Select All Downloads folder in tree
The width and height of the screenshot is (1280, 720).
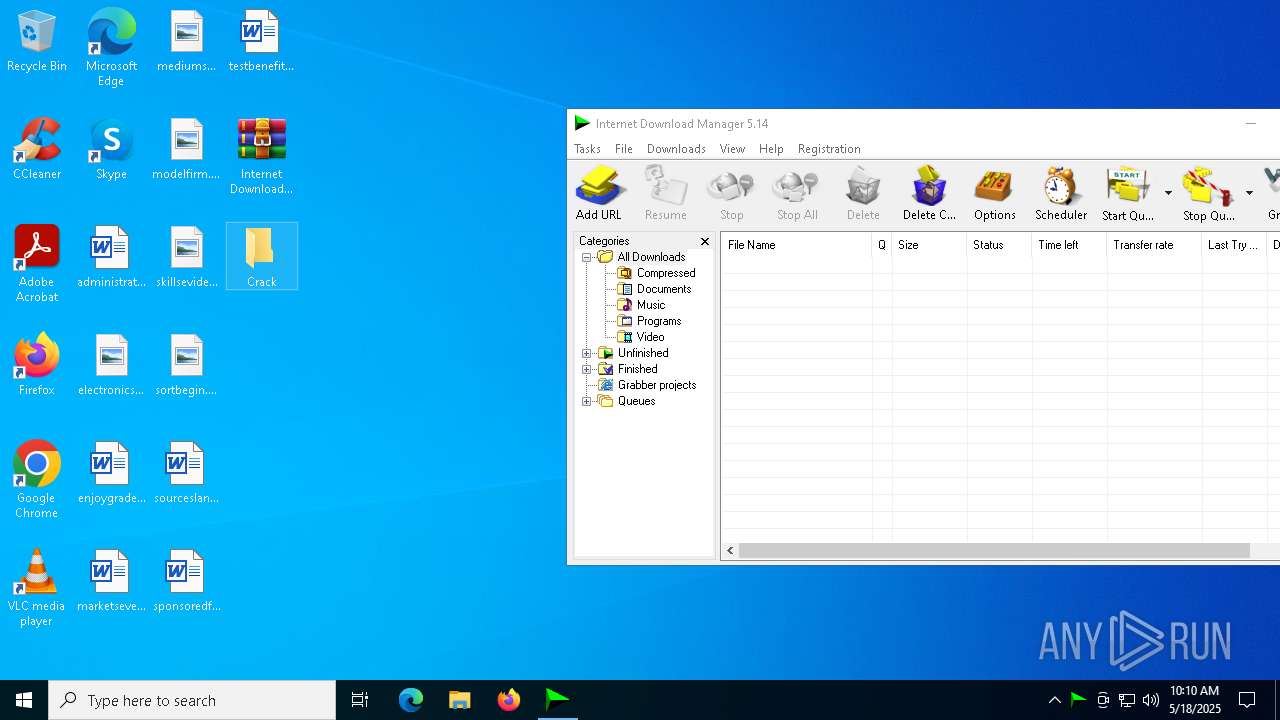coord(641,257)
